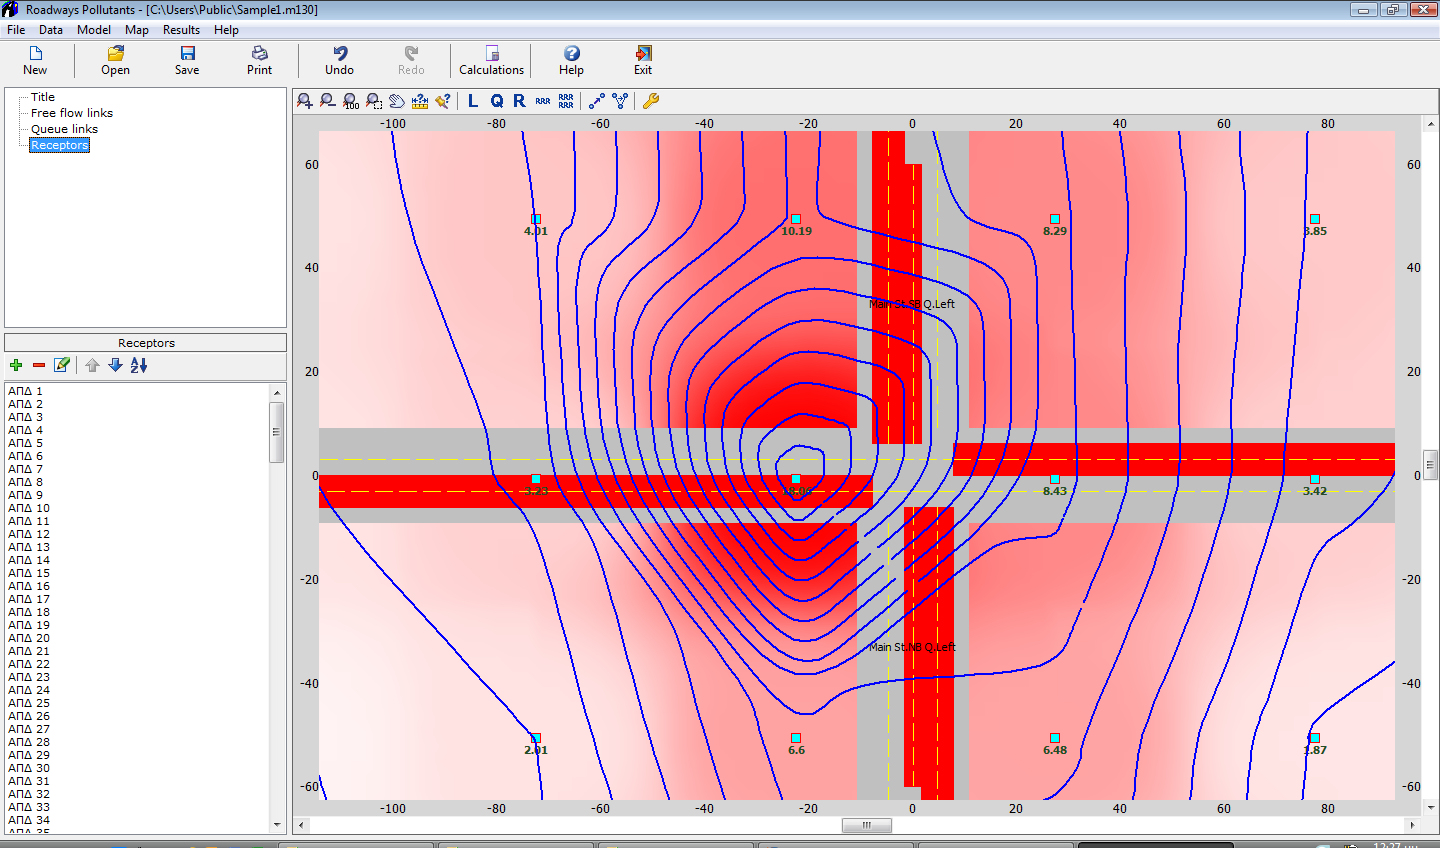Move the selected receptor down the list
The width and height of the screenshot is (1440, 848).
tap(115, 366)
